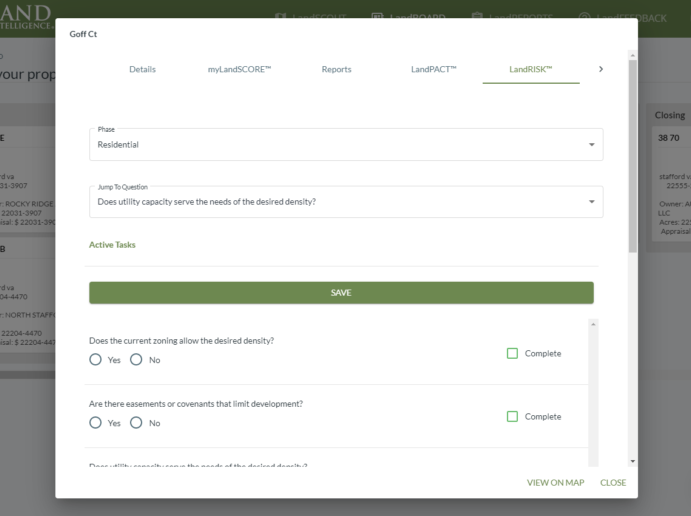
Task: Check Complete for easements or covenants question
Action: pyautogui.click(x=512, y=416)
